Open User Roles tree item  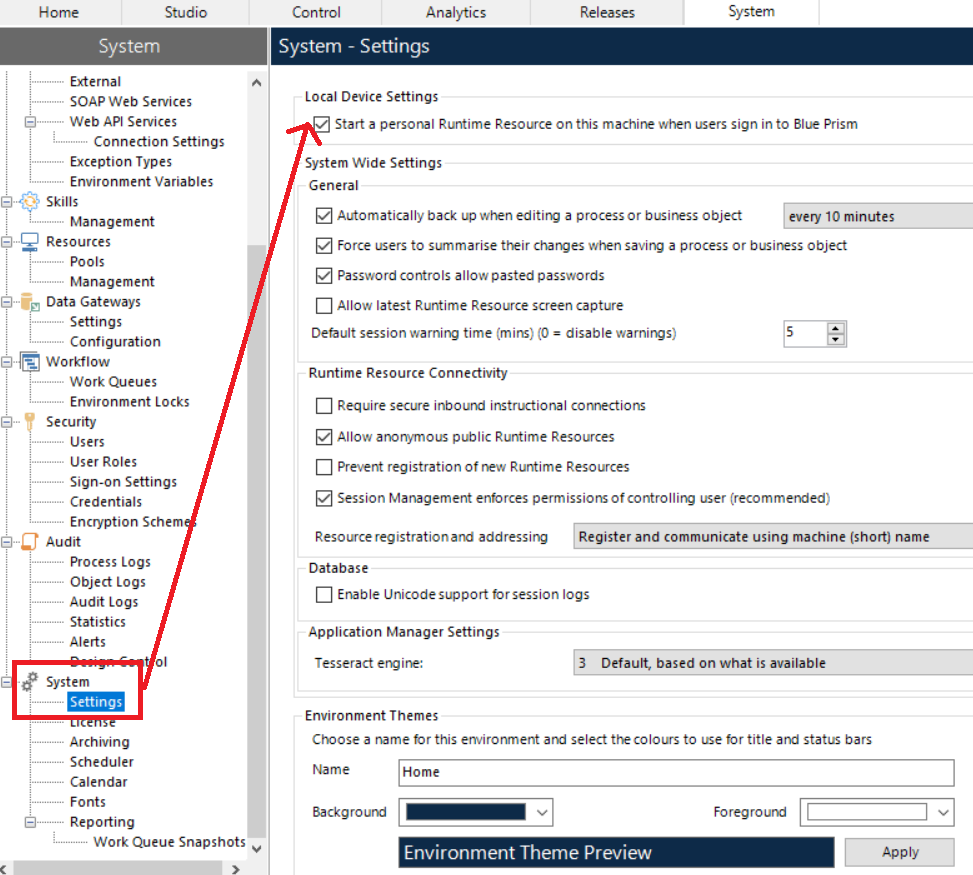(104, 462)
